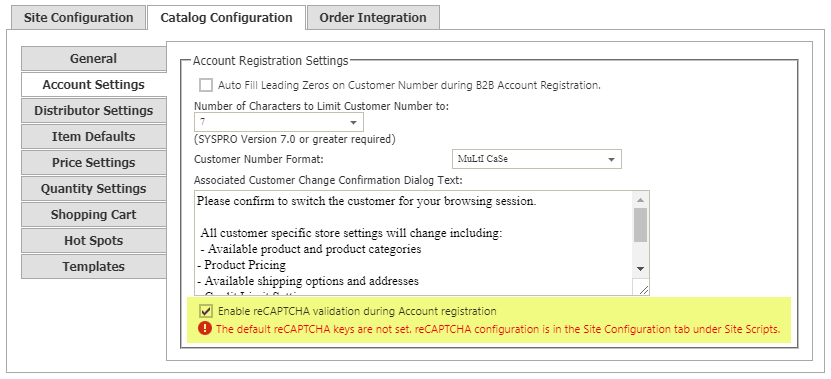Open the Hot Spots section
The height and width of the screenshot is (379, 831).
93,241
